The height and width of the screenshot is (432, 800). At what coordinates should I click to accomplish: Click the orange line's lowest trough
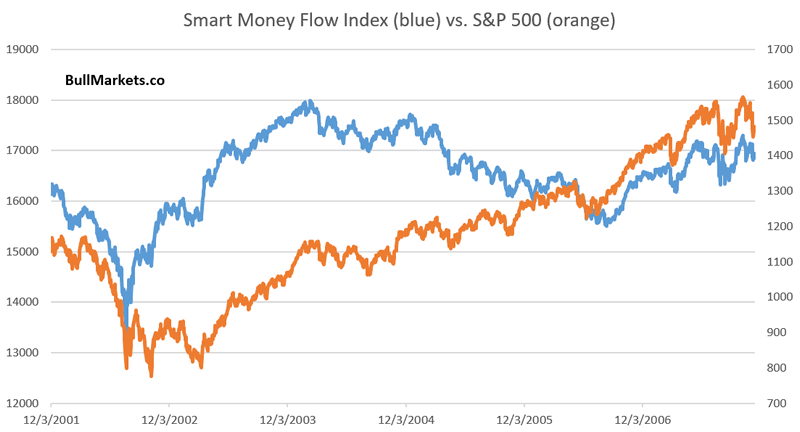click(151, 375)
